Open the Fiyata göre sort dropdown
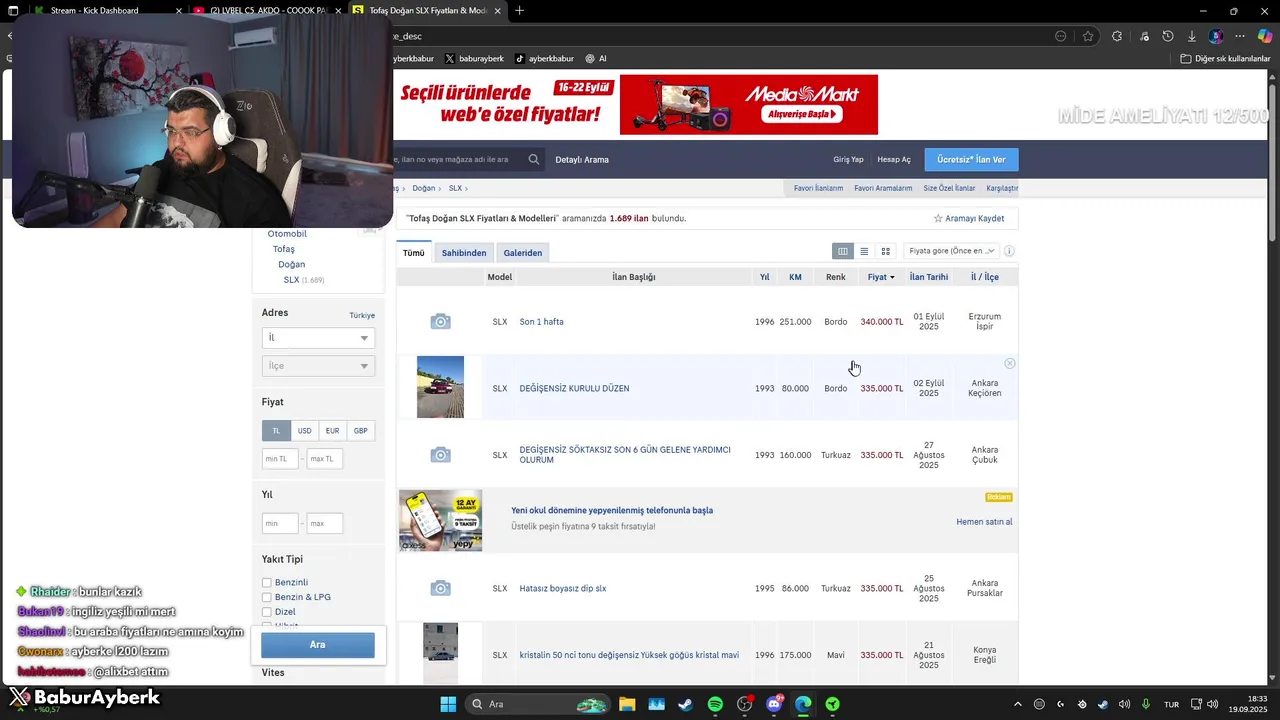 point(952,251)
